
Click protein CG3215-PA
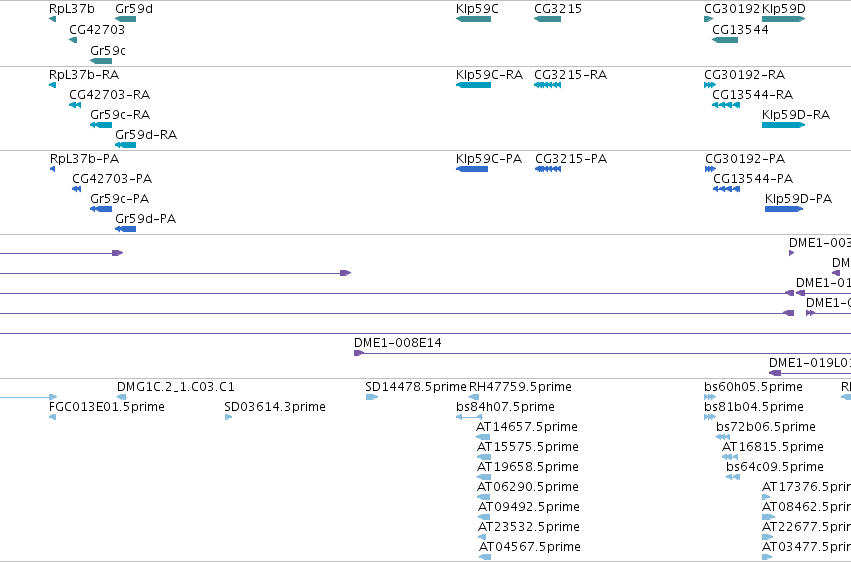pyautogui.click(x=548, y=169)
